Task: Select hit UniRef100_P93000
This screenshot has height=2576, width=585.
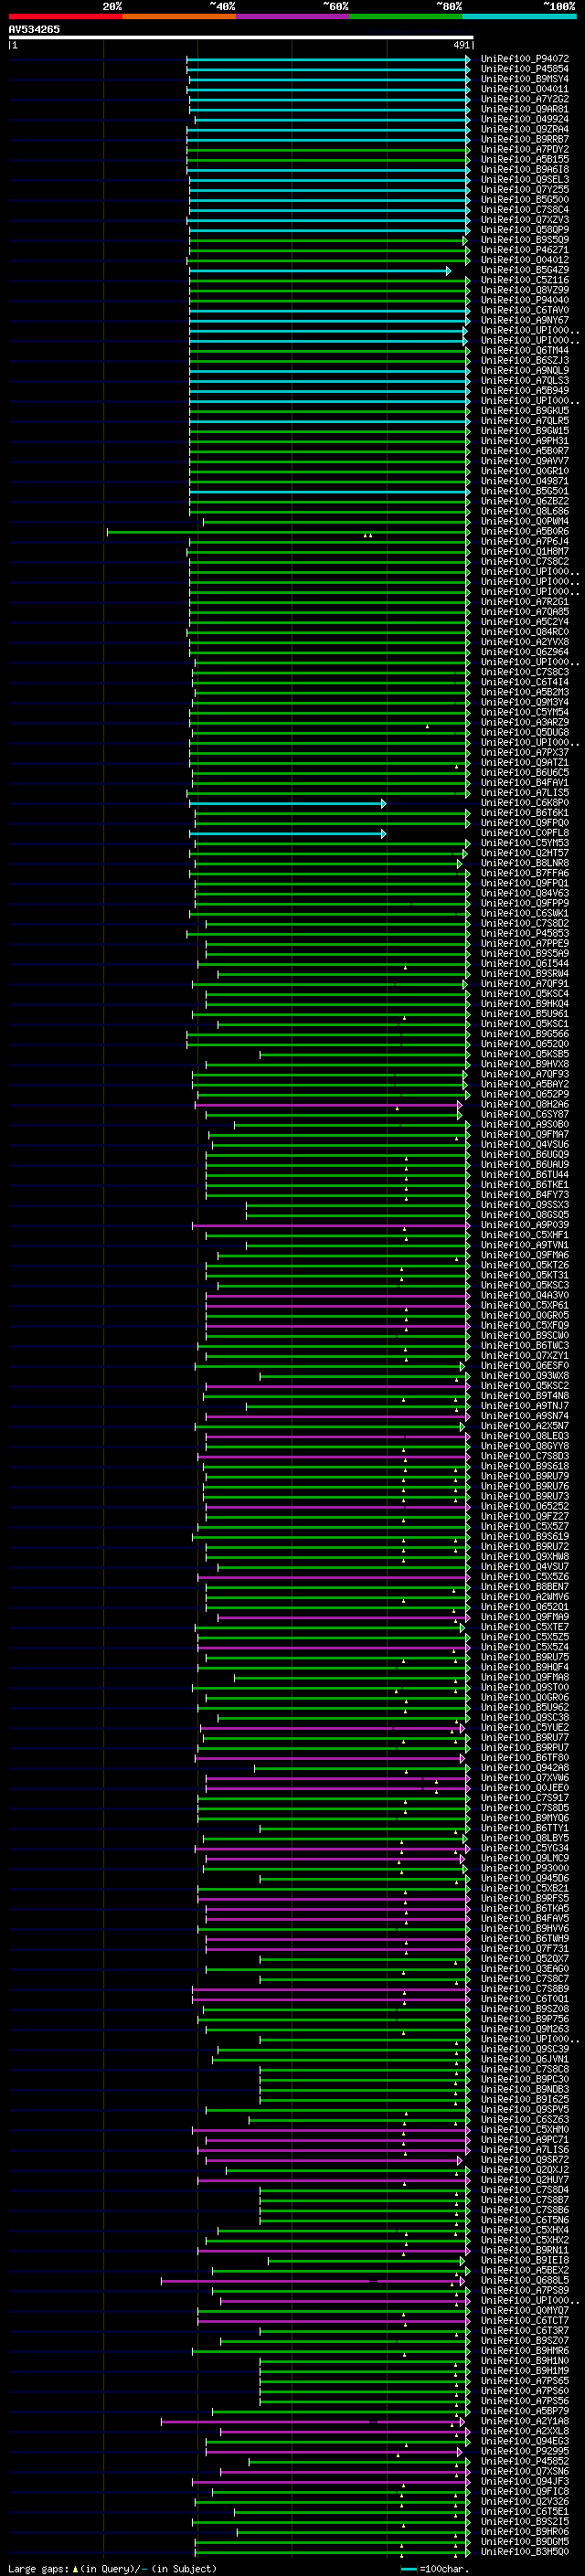Action: coord(524,1869)
